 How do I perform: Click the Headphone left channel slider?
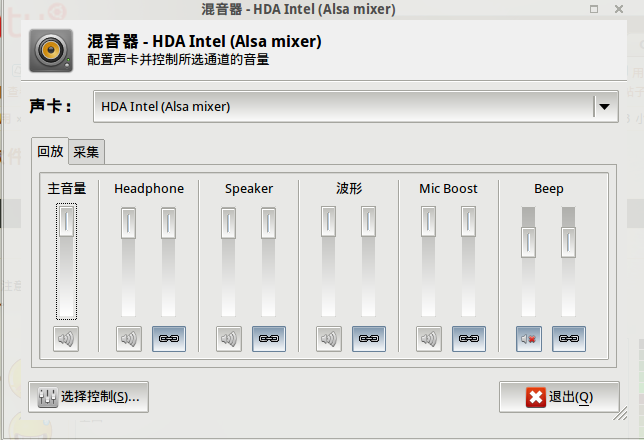pos(128,223)
